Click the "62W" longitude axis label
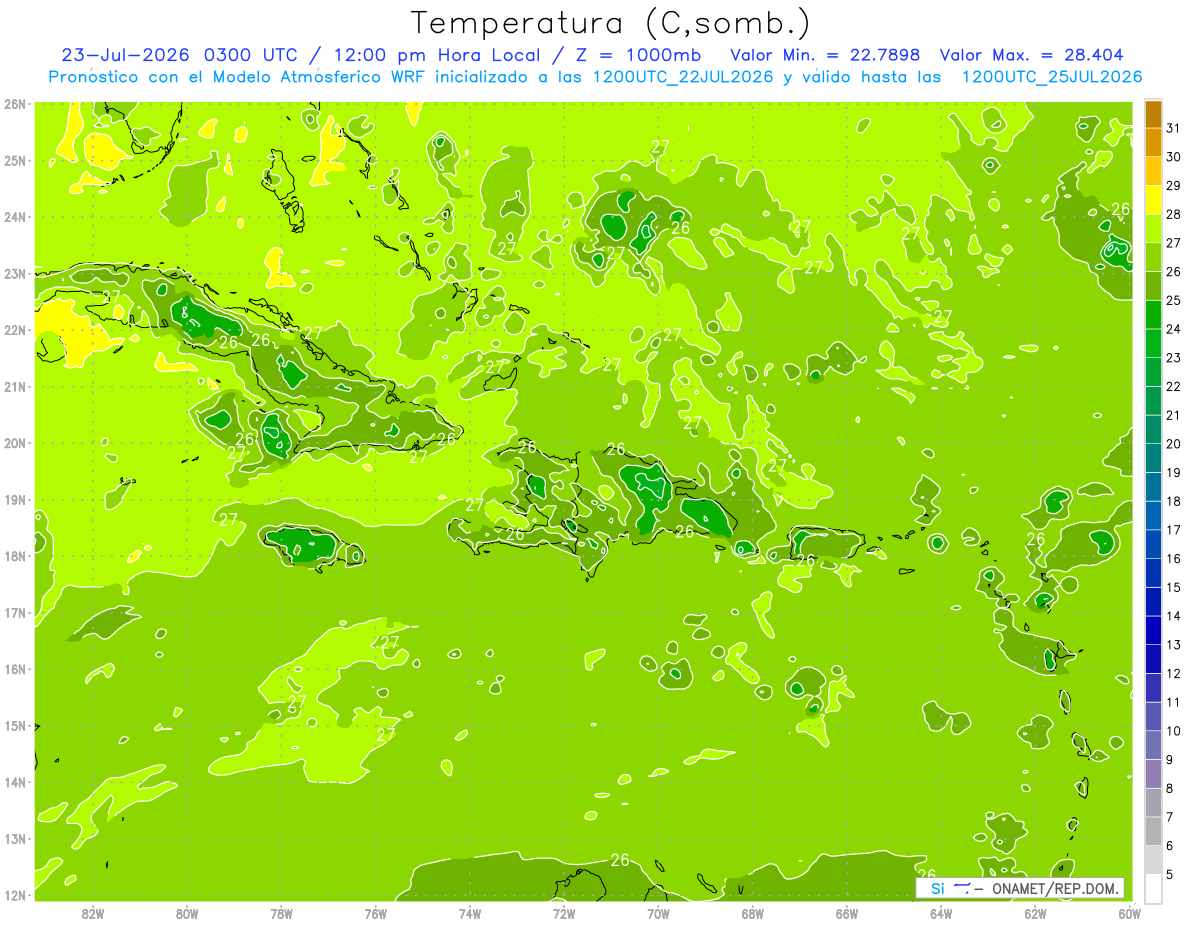1200x927 pixels. [1035, 914]
